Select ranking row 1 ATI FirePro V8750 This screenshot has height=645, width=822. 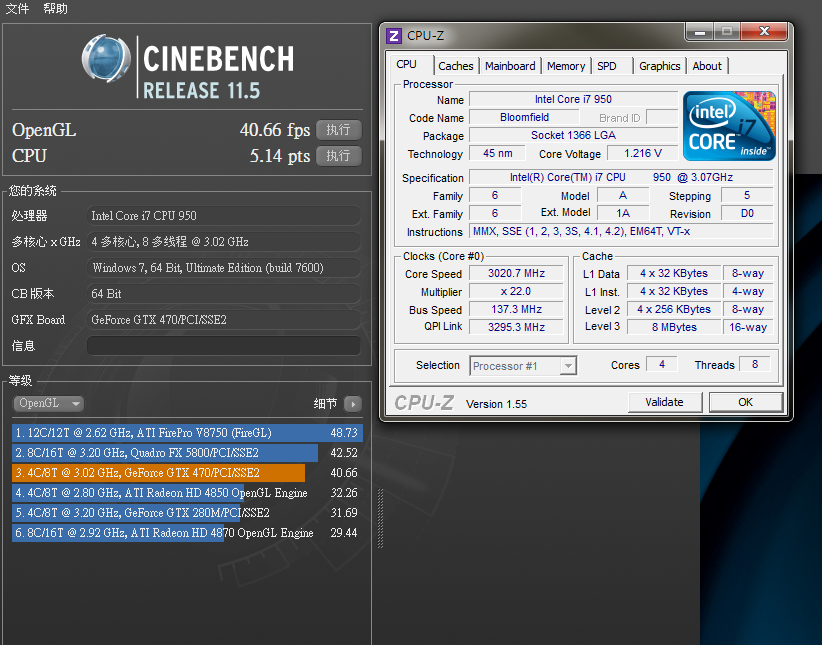coord(187,433)
